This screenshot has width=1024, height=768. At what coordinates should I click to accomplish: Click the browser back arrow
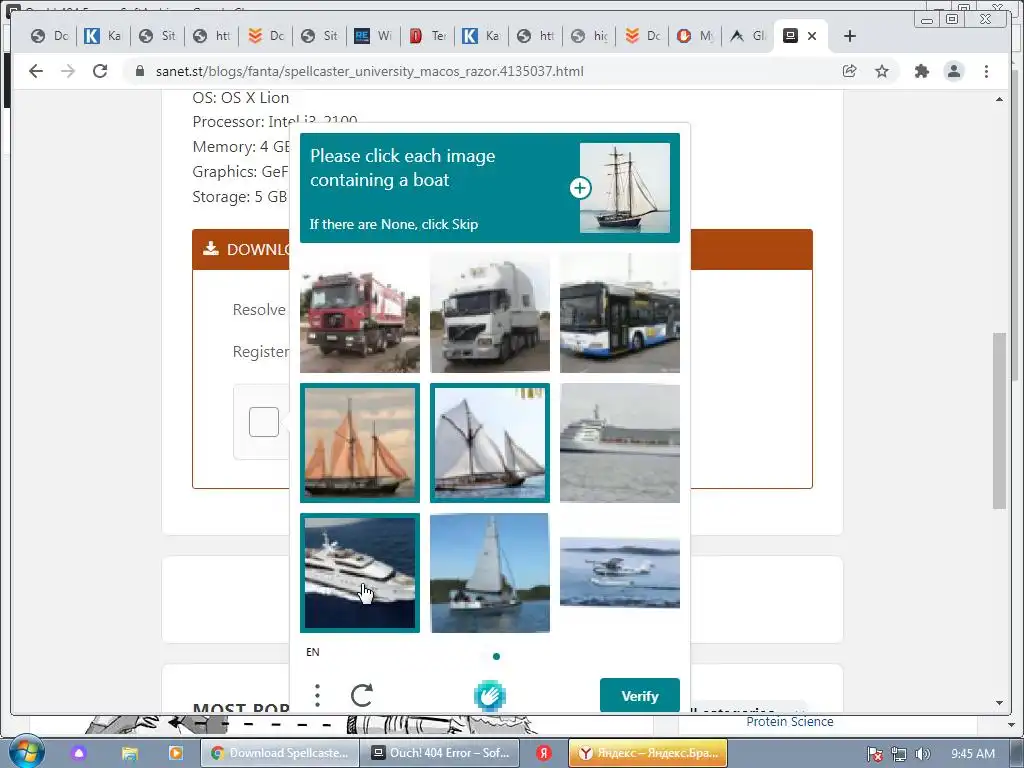point(36,71)
